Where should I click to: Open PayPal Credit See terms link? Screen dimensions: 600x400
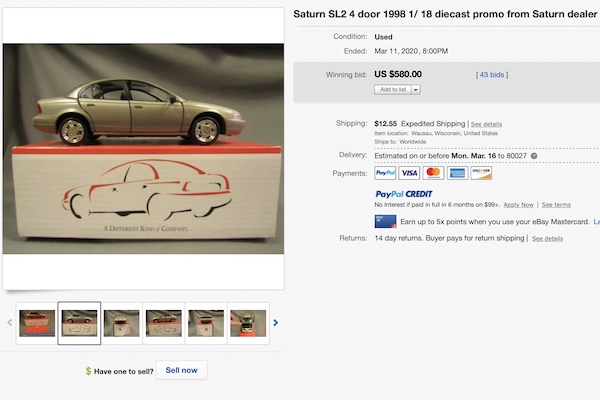555,204
